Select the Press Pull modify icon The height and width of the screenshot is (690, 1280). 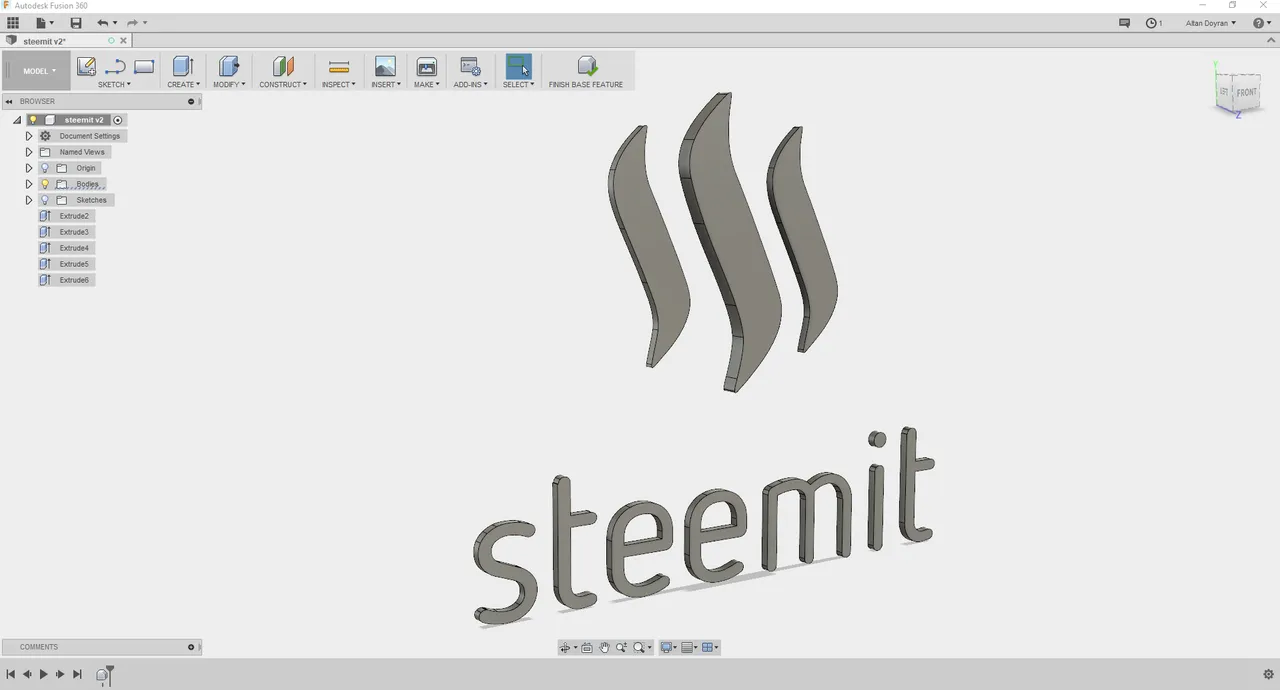pos(229,67)
